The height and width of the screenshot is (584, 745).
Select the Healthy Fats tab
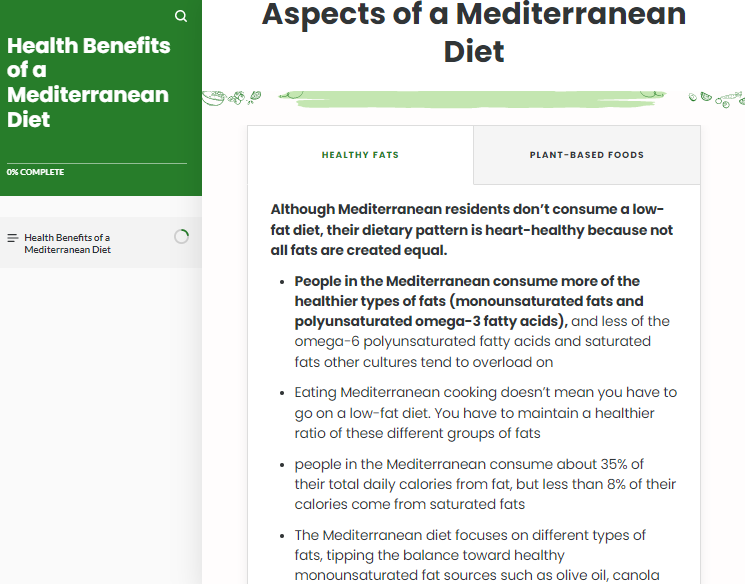[360, 155]
